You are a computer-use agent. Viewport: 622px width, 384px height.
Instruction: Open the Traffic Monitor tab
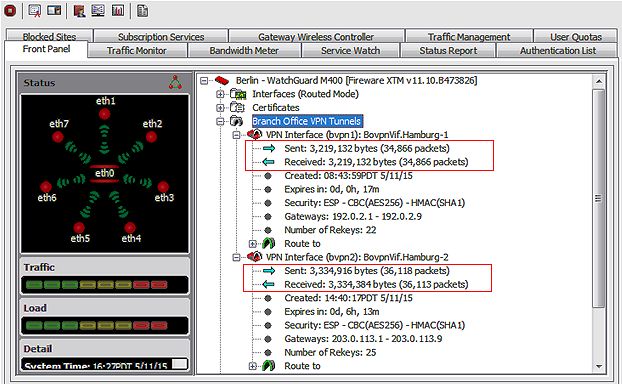tap(137, 51)
